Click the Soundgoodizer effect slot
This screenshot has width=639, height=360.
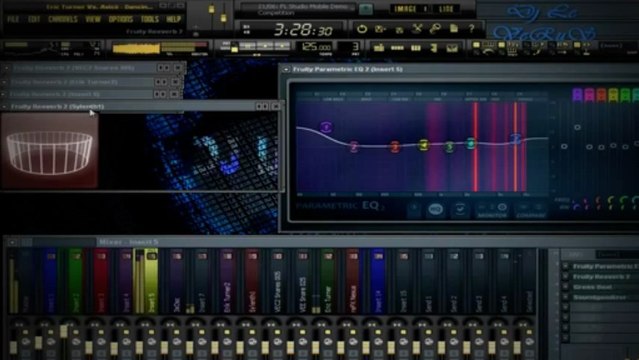tap(605, 297)
